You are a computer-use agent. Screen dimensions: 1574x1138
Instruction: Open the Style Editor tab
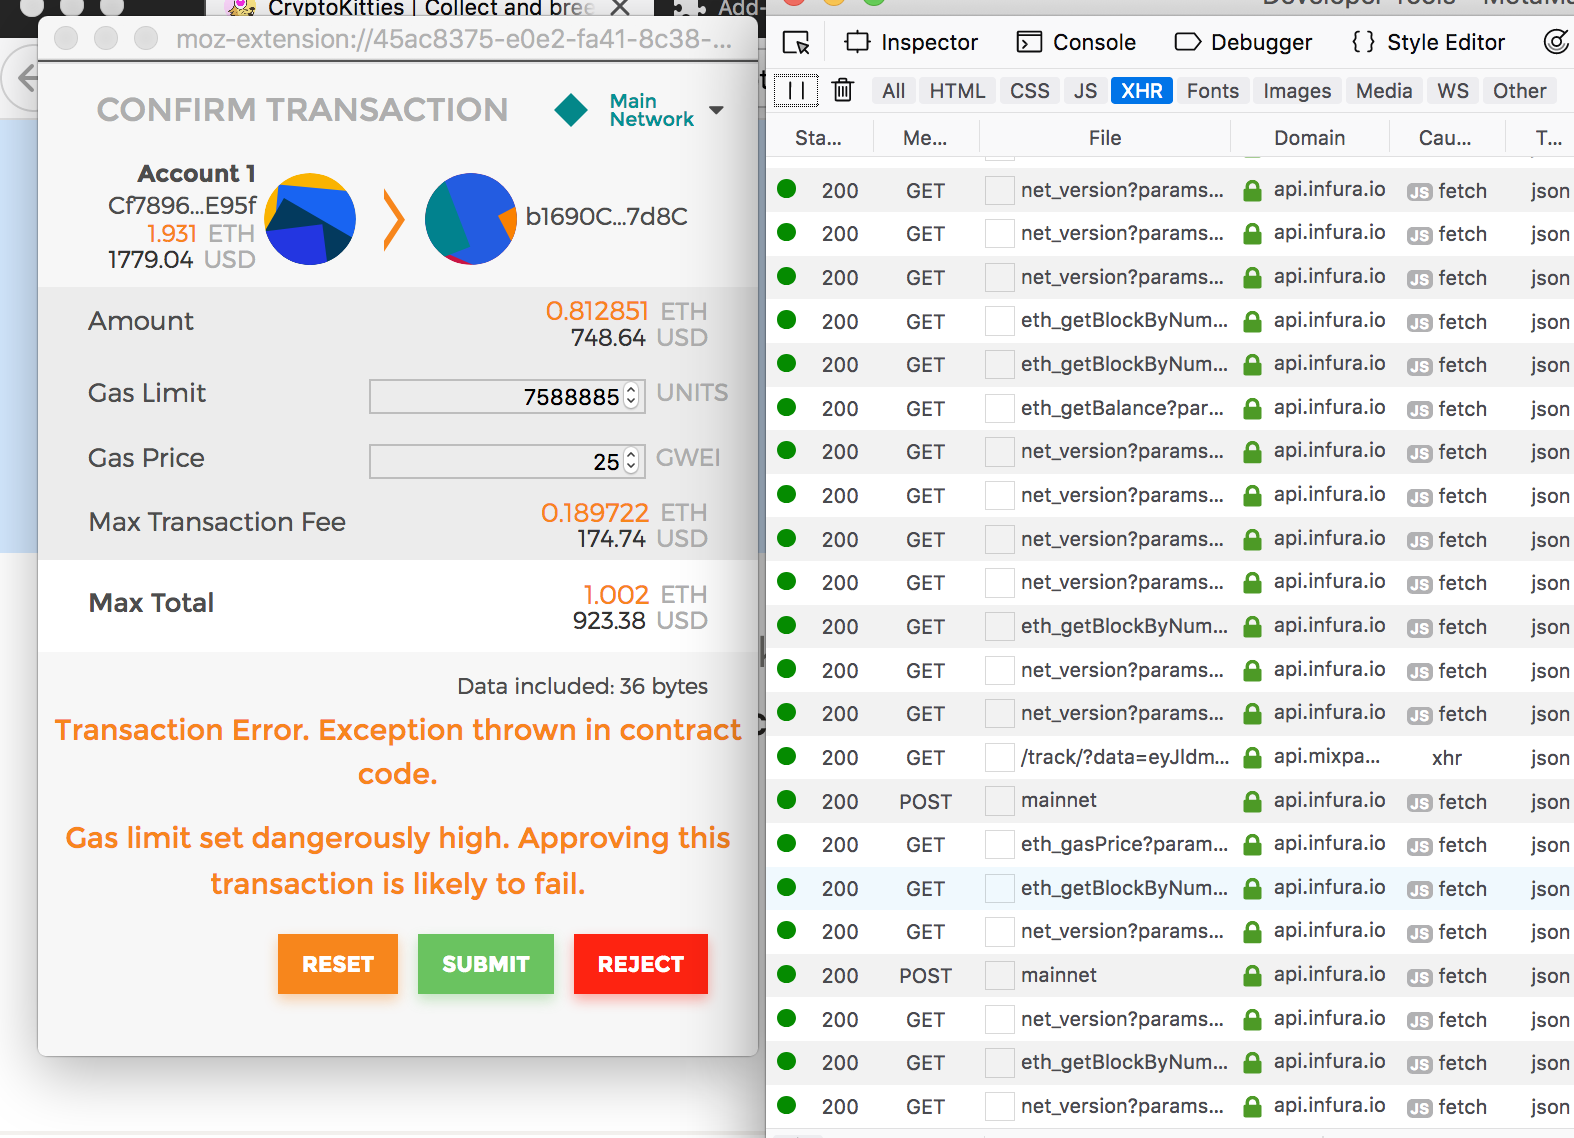(x=1428, y=42)
